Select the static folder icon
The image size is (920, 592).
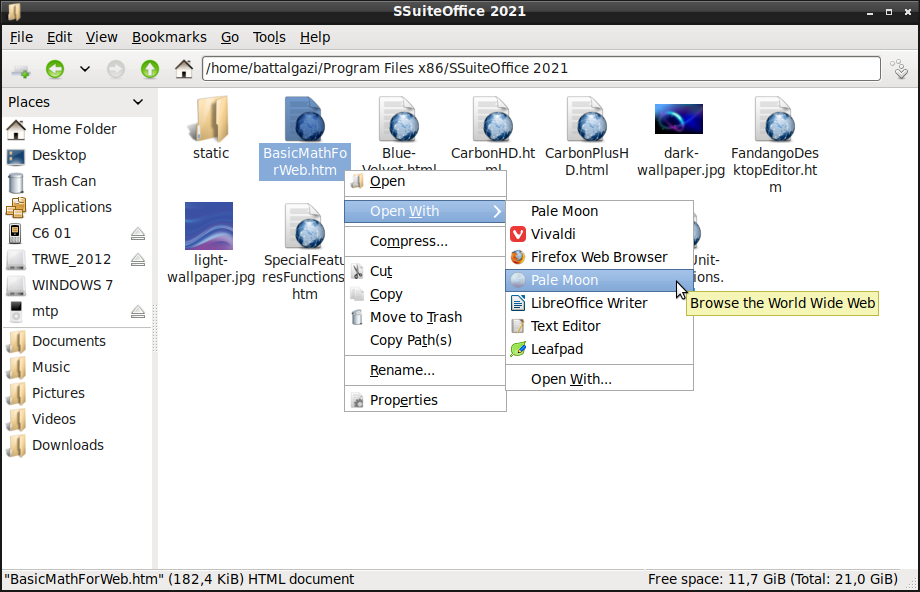click(211, 119)
